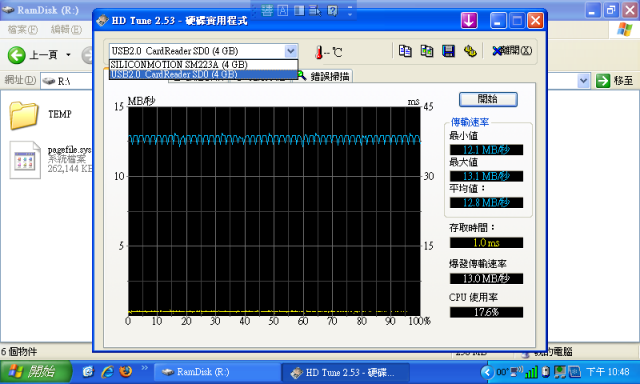Click the first language bar input method icon
Viewport: 640px width, 384px height.
(x=267, y=11)
